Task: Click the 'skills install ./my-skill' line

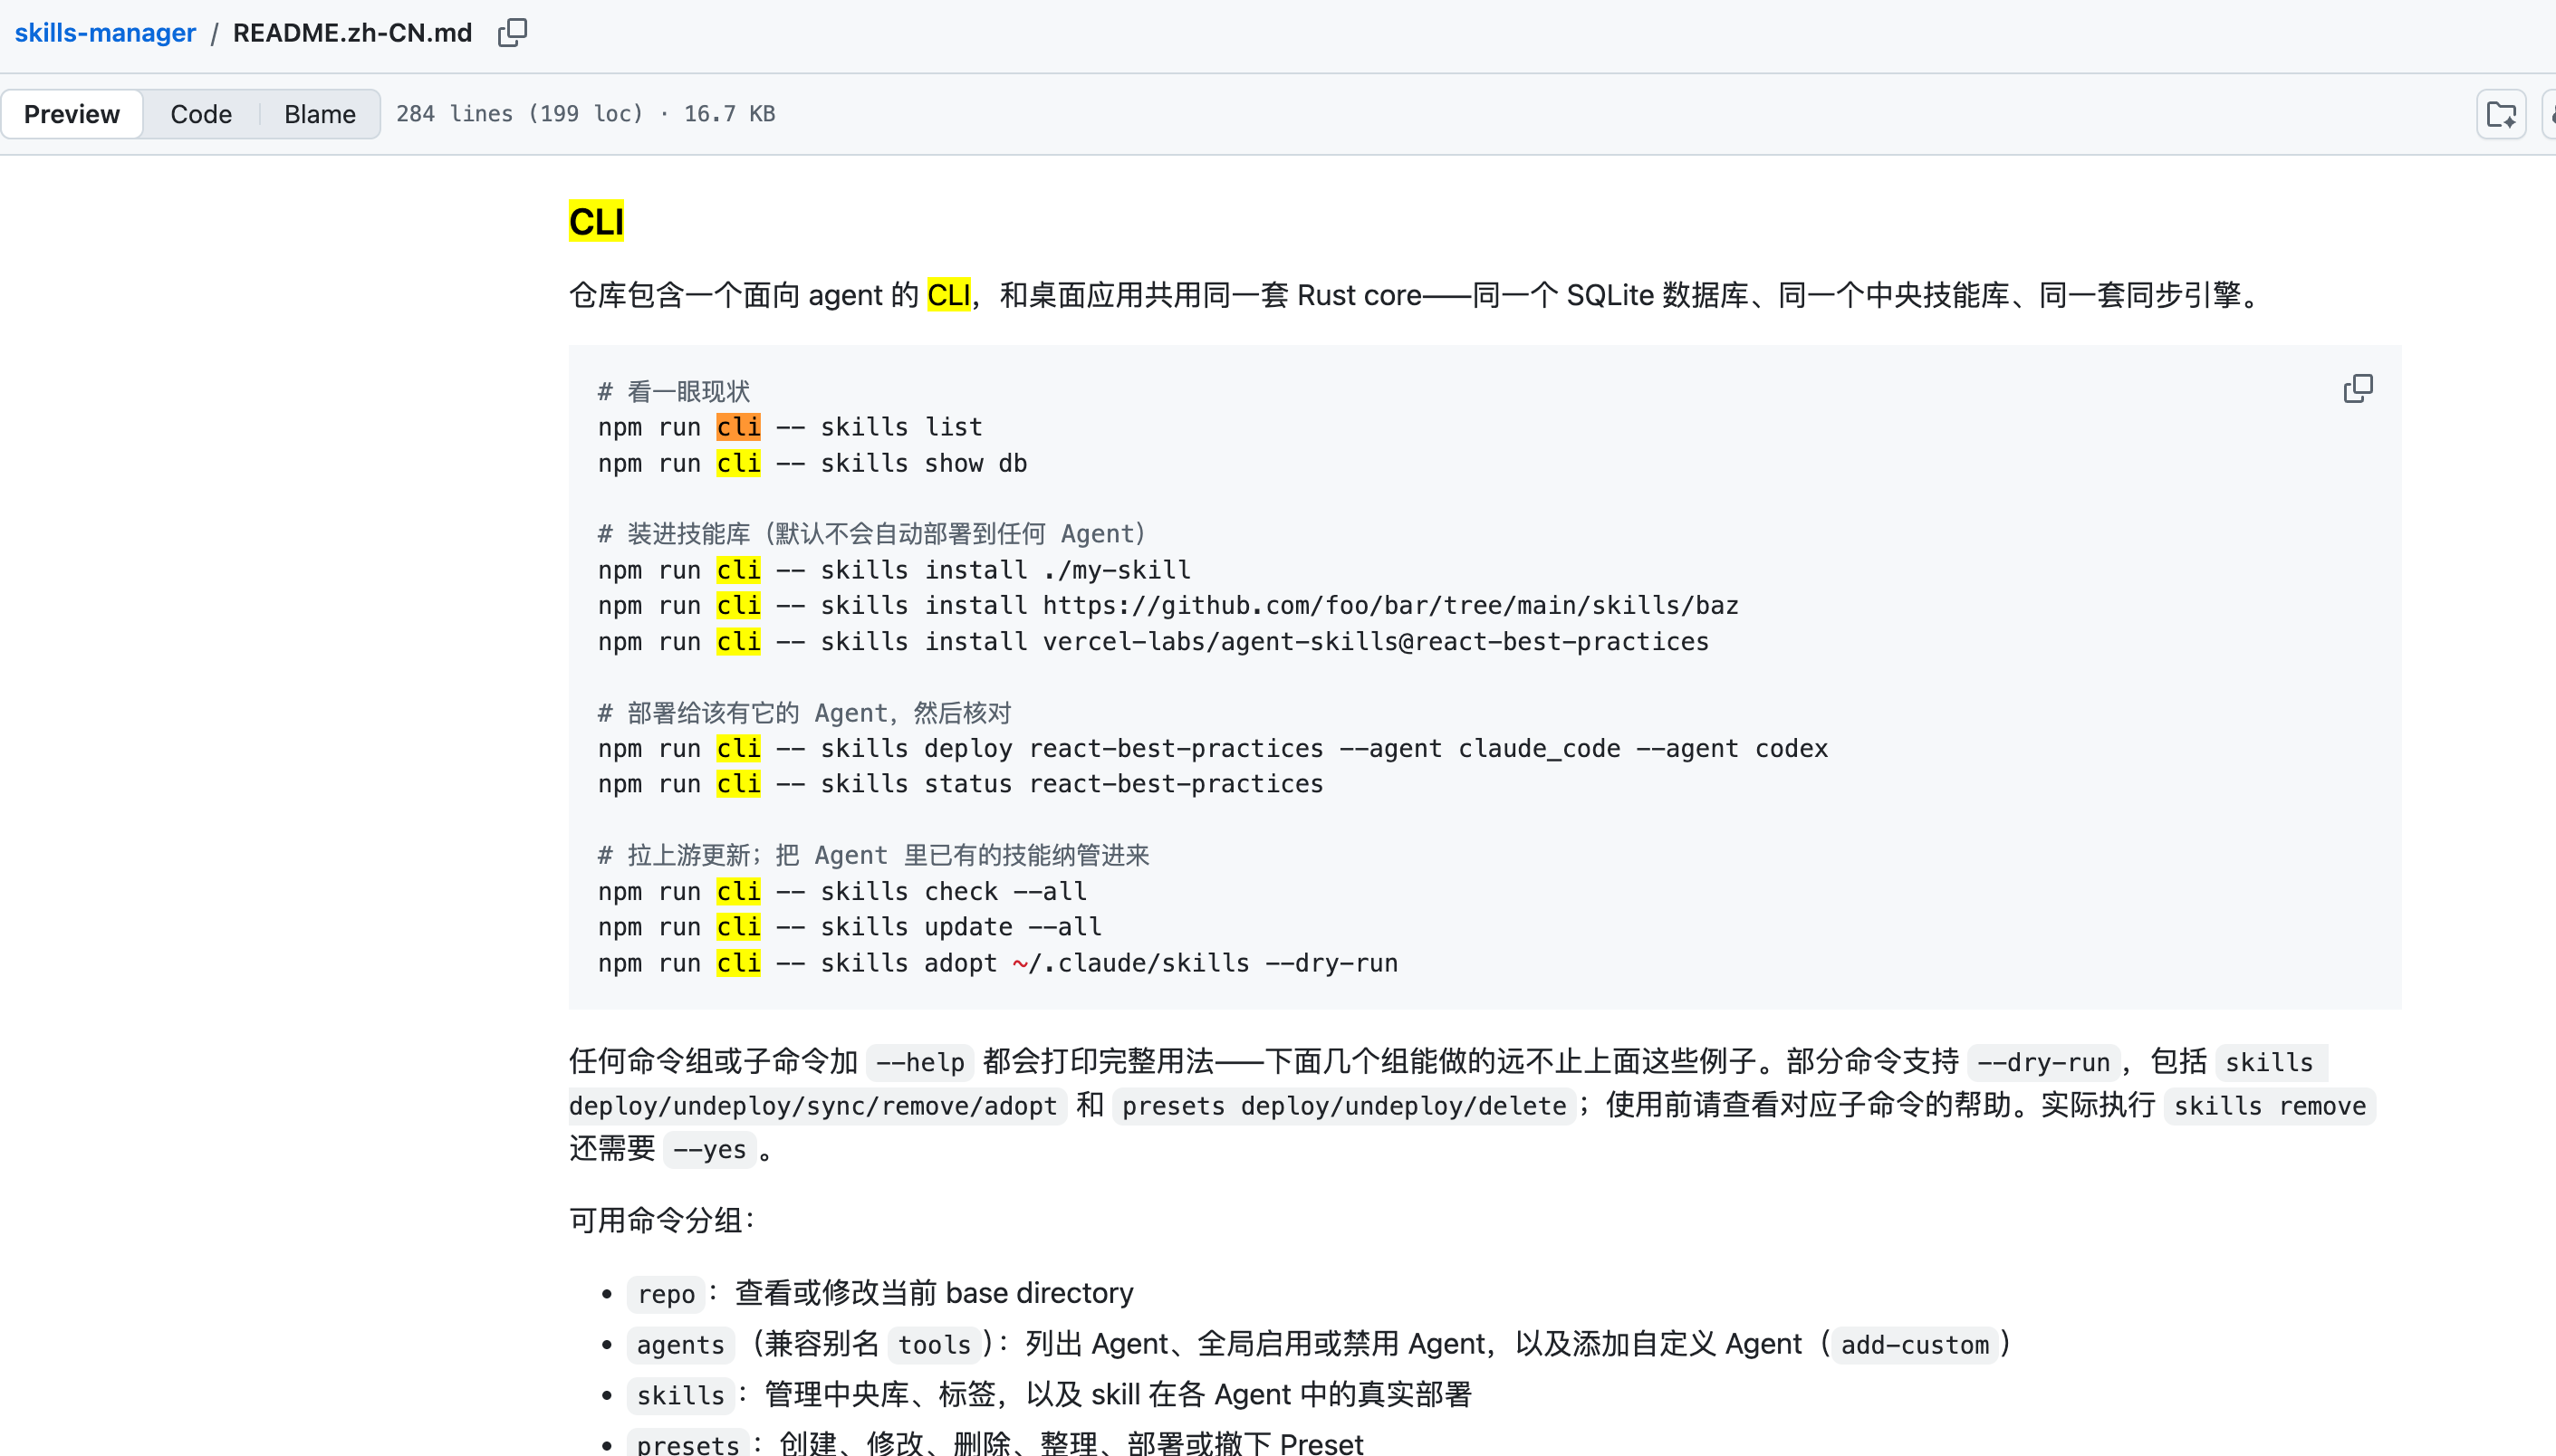Action: pos(894,570)
